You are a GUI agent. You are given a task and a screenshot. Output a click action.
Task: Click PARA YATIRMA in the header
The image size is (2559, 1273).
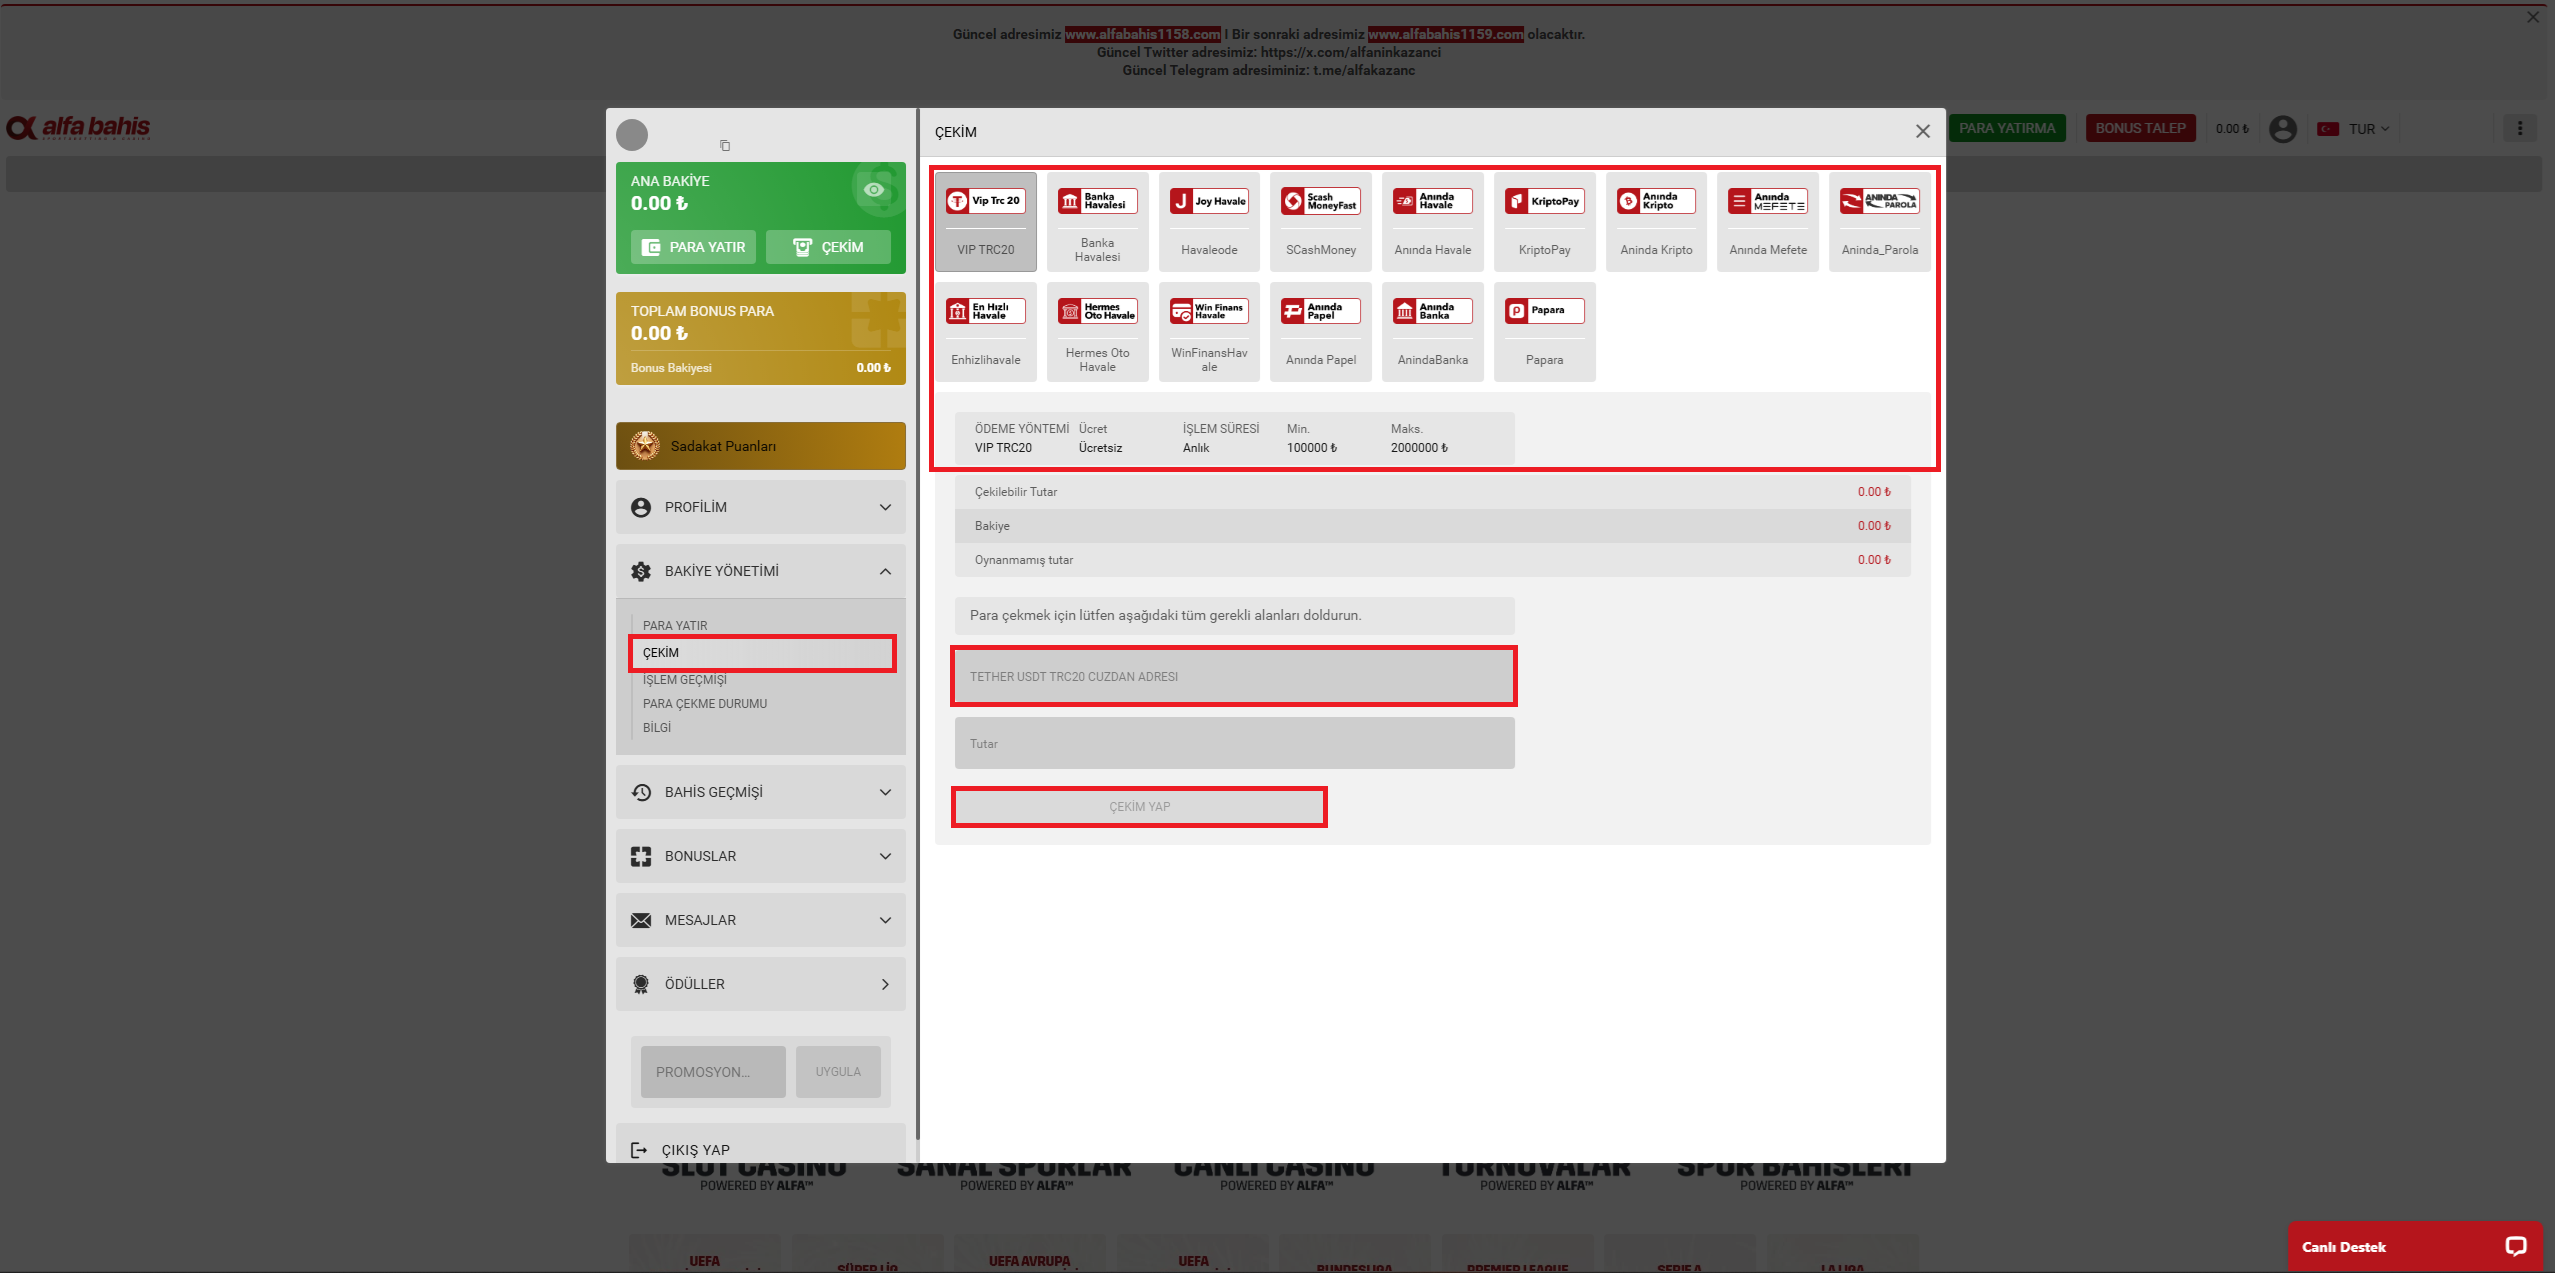(x=2007, y=128)
